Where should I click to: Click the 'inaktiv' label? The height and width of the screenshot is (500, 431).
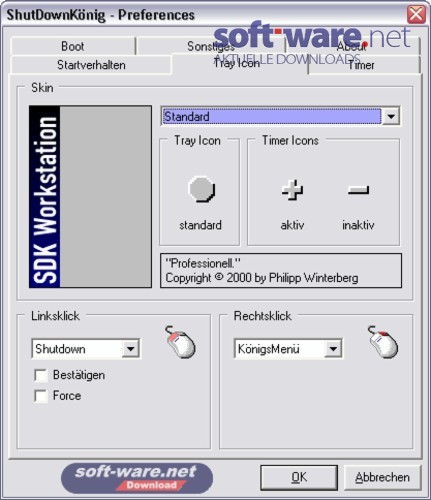pos(358,225)
